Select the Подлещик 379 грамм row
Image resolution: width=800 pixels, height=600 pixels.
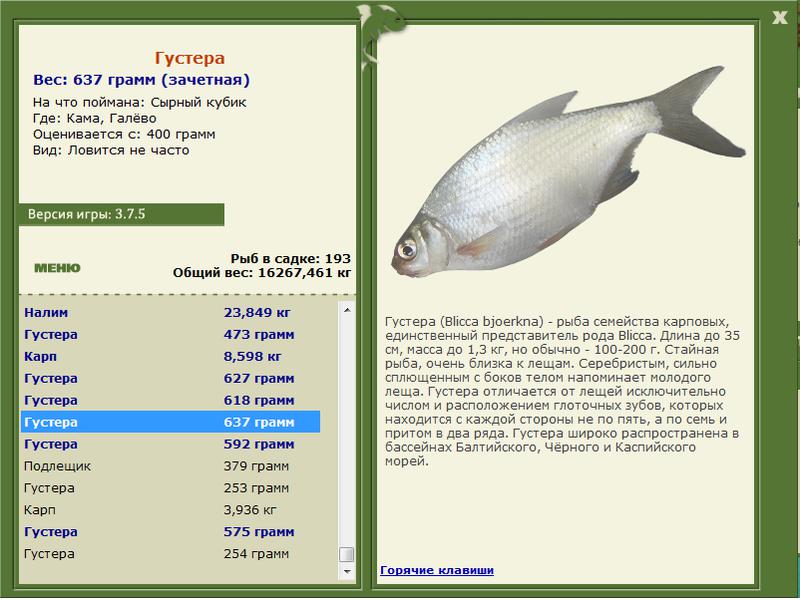170,466
